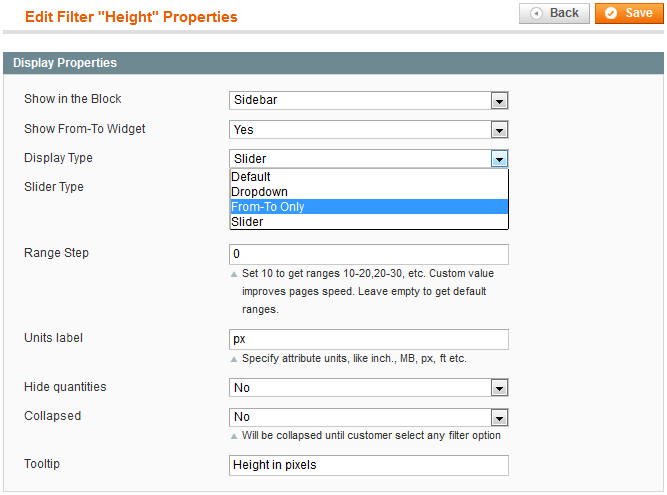Screen dimensions: 667x495
Task: Collapse the Display Type dropdown arrow
Action: click(x=500, y=159)
